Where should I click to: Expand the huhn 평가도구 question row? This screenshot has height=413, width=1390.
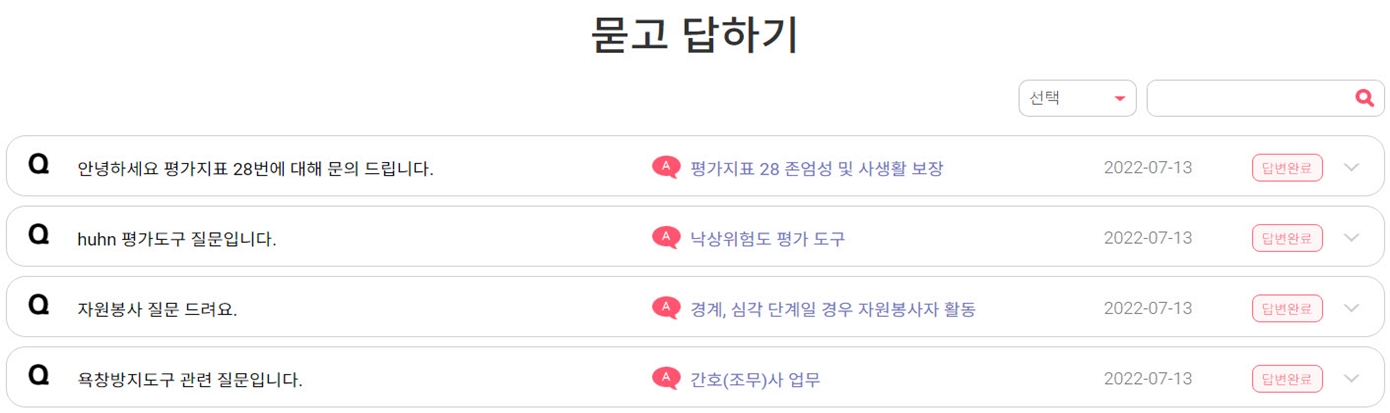click(1352, 238)
